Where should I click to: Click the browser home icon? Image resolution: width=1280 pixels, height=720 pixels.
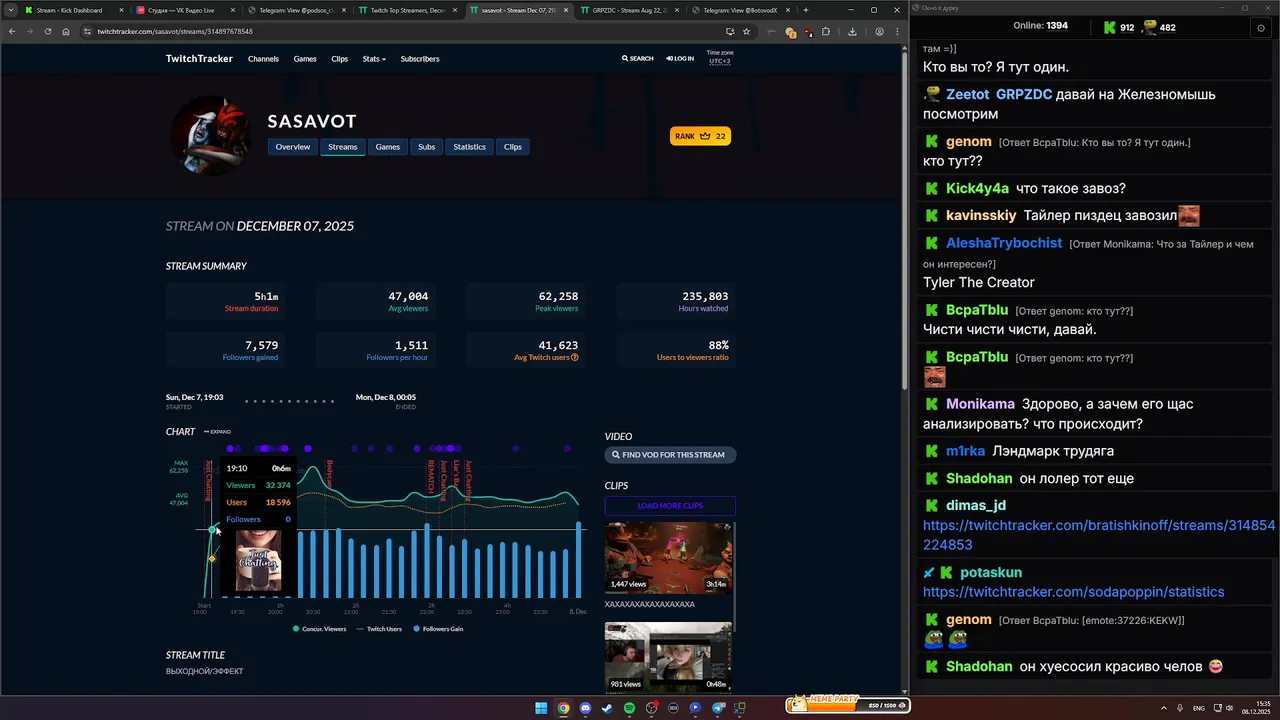65,31
